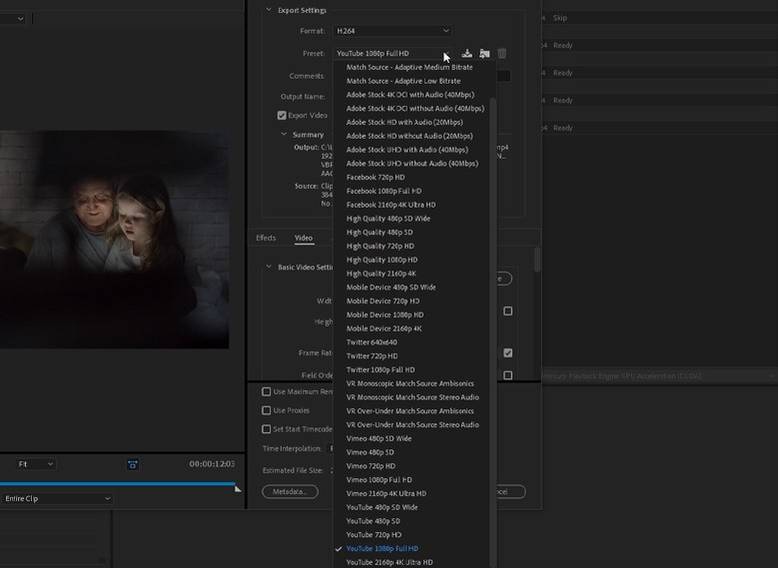Screen dimensions: 778x568
Task: Pick Facebook 1080p Full HD preset
Action: point(383,191)
